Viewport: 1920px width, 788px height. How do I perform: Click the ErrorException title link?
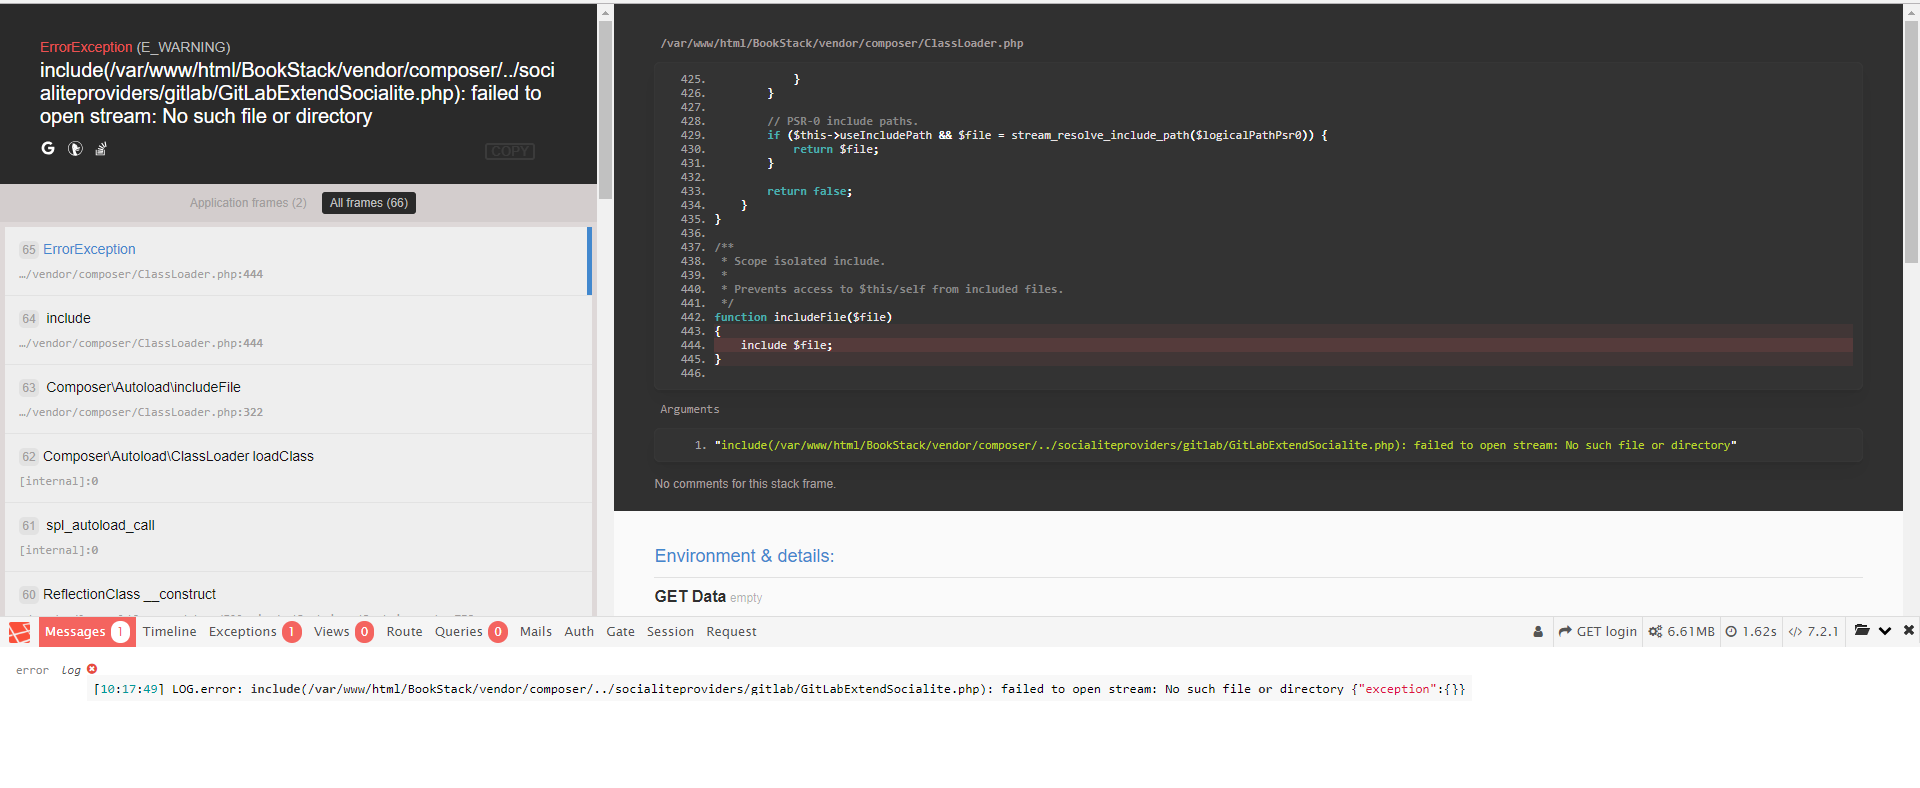[86, 47]
